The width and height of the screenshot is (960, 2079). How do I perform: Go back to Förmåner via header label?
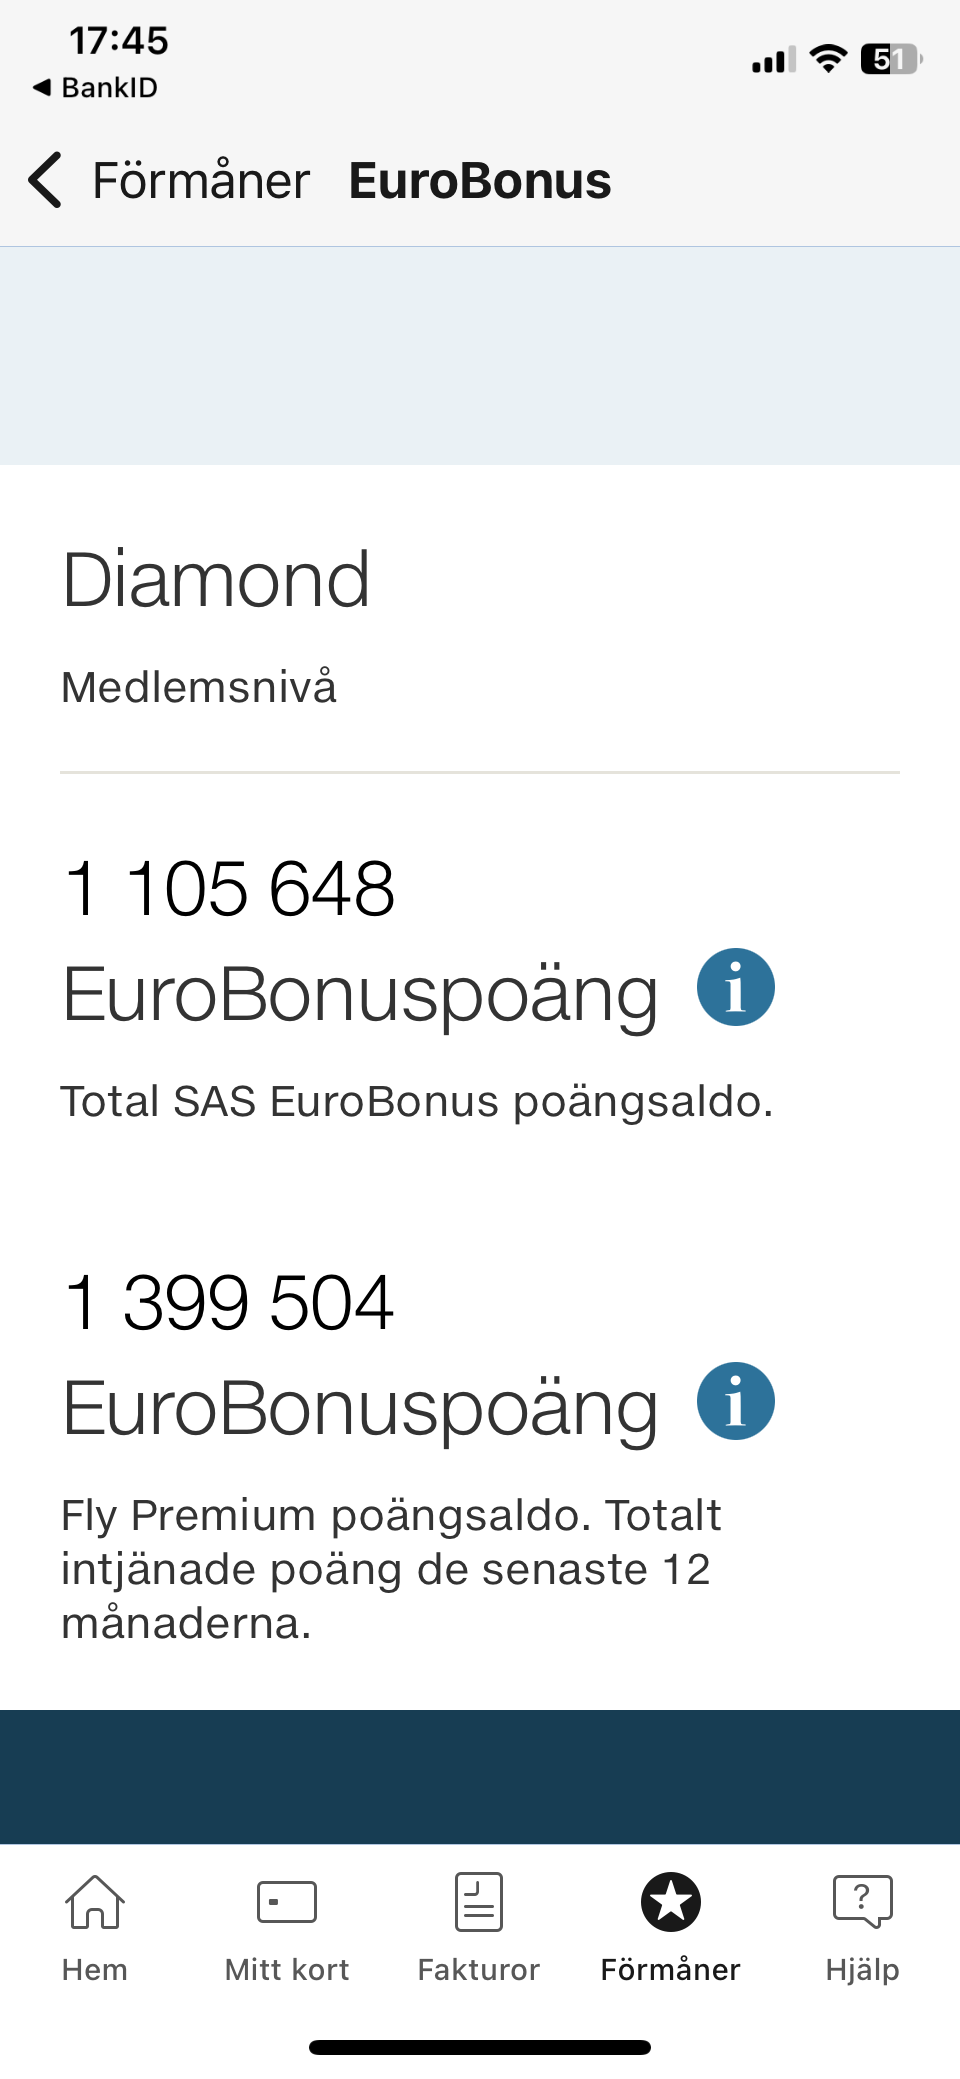coord(201,181)
